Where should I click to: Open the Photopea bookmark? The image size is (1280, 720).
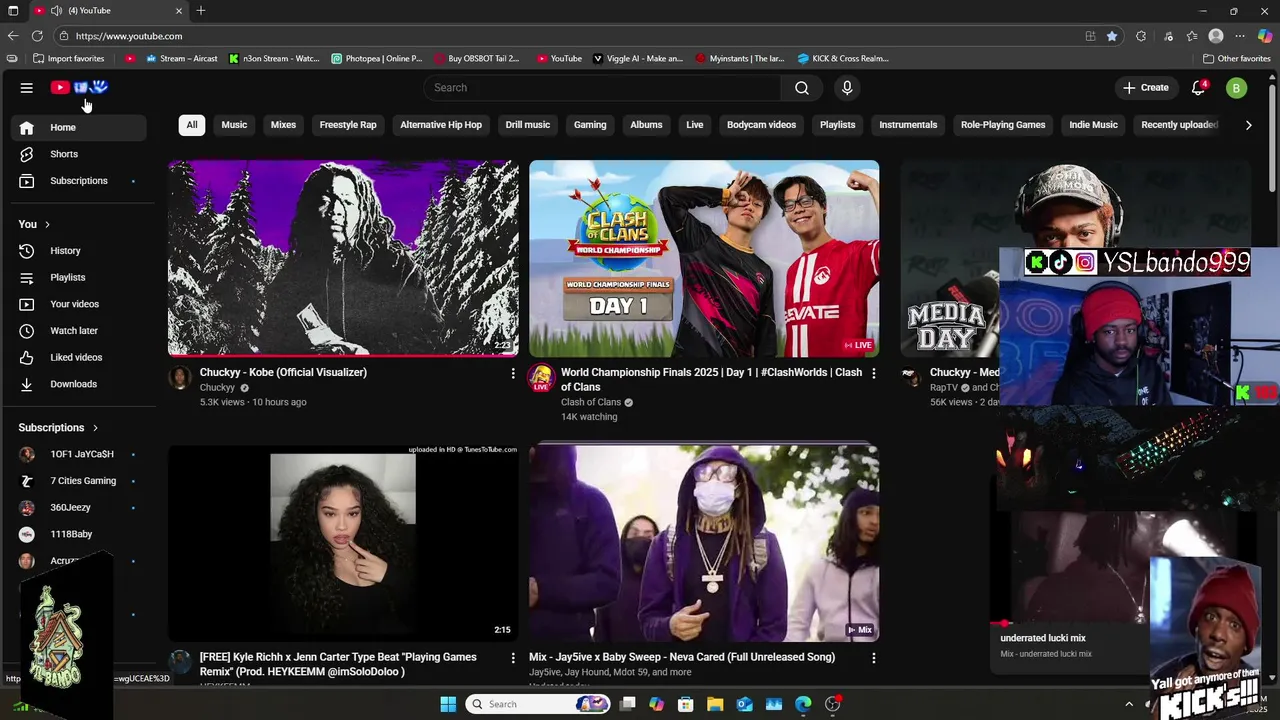point(377,58)
